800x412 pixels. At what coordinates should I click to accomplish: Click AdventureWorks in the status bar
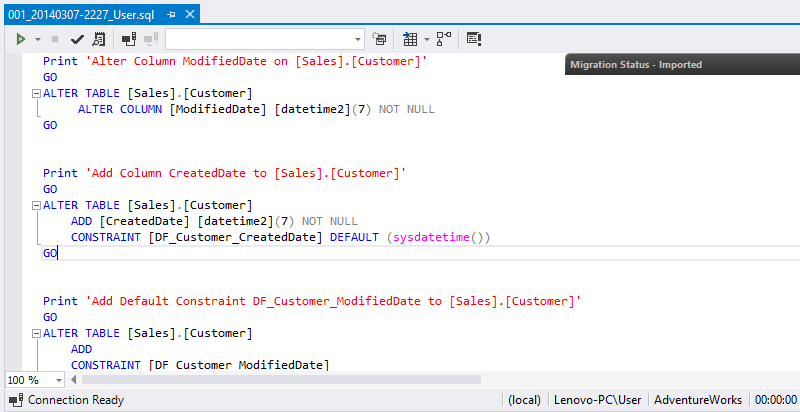click(698, 400)
